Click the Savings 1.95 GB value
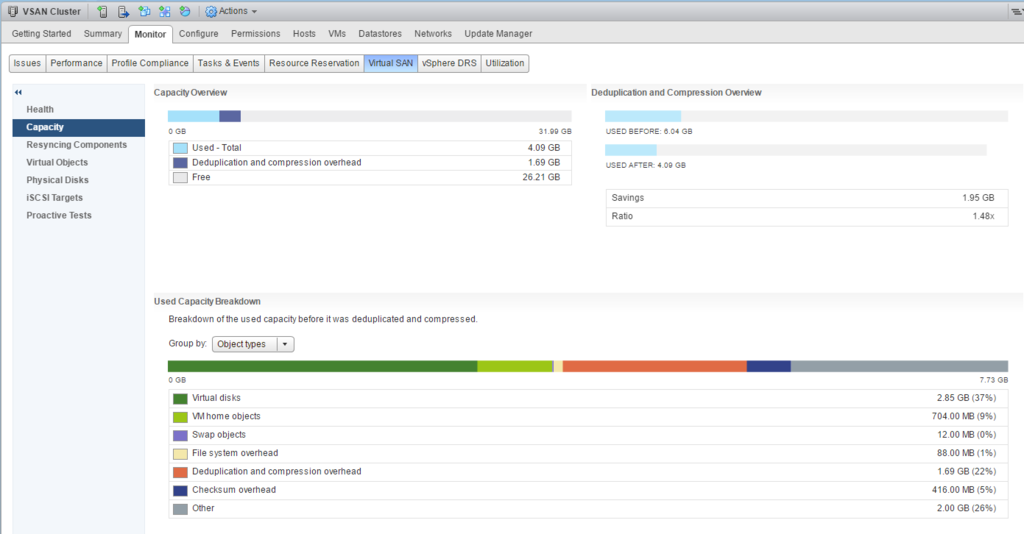 [978, 198]
